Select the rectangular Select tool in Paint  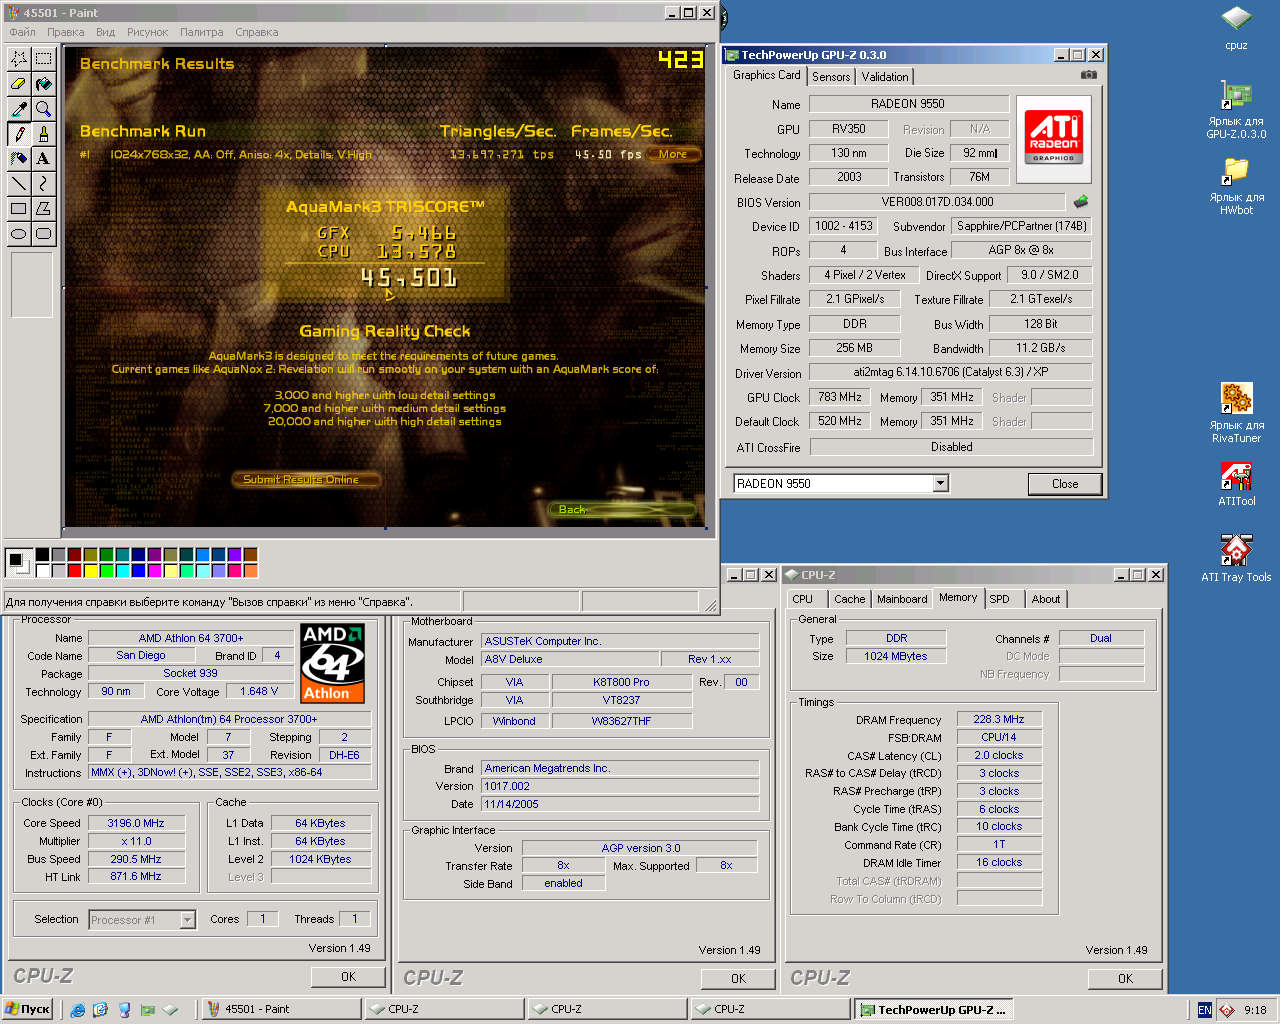(x=43, y=59)
